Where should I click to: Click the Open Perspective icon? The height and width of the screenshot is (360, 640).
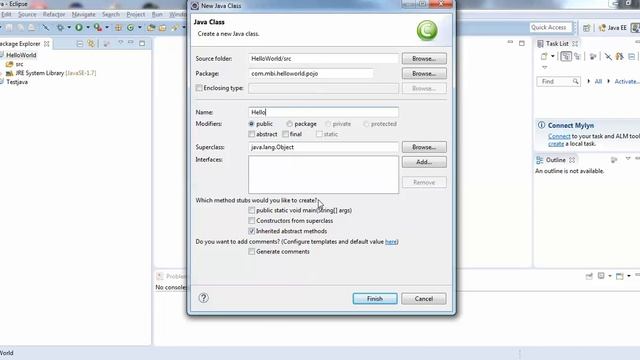[587, 28]
